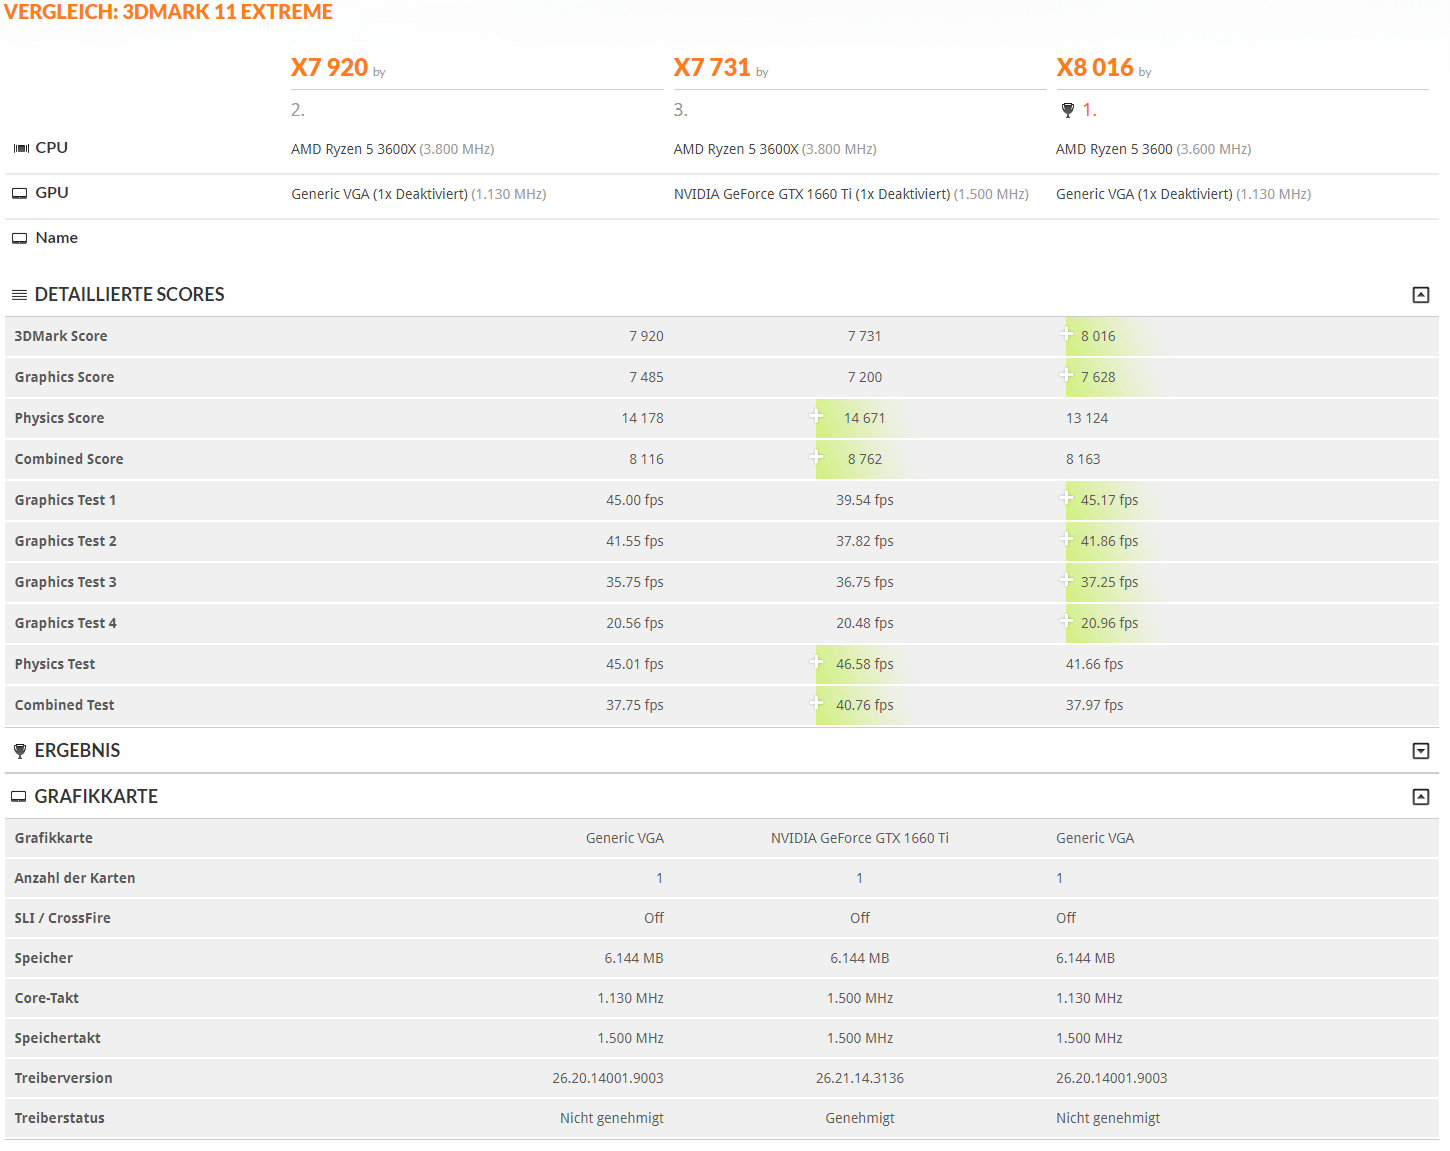Screen dimensions: 1450x1151
Task: Click the 41.66 fps physics test value
Action: [x=1094, y=664]
